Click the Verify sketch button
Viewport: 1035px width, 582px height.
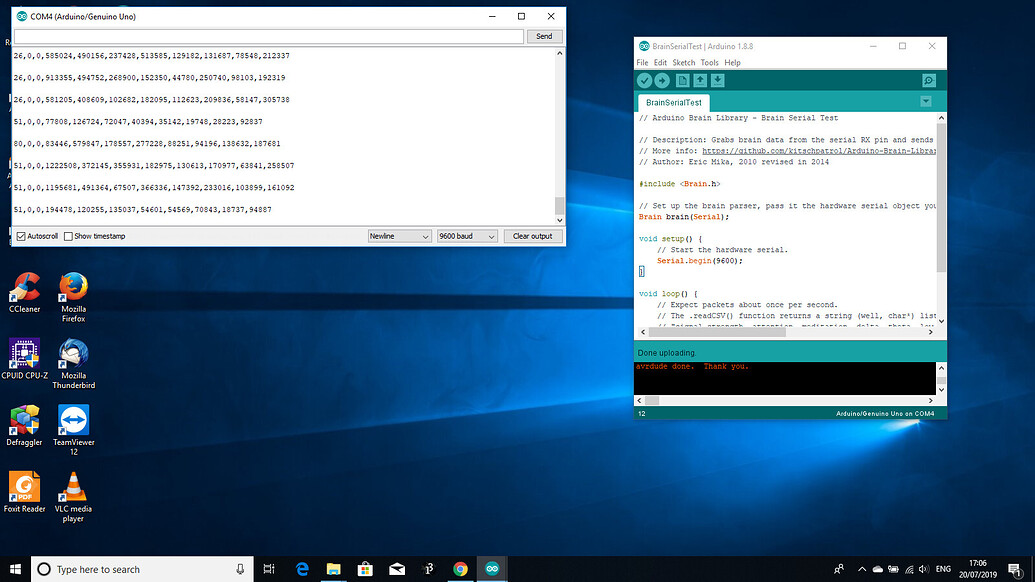(645, 81)
